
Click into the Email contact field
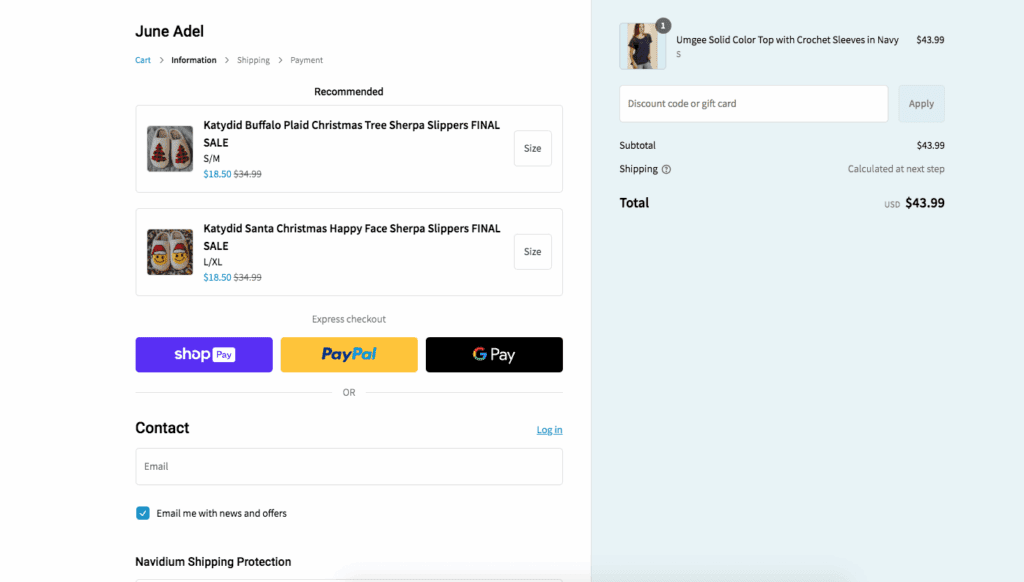[x=349, y=466]
